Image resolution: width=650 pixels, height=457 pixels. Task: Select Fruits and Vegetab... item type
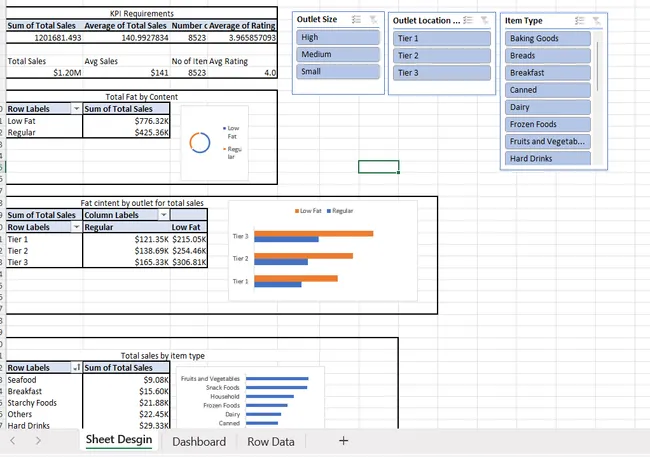[x=548, y=141]
